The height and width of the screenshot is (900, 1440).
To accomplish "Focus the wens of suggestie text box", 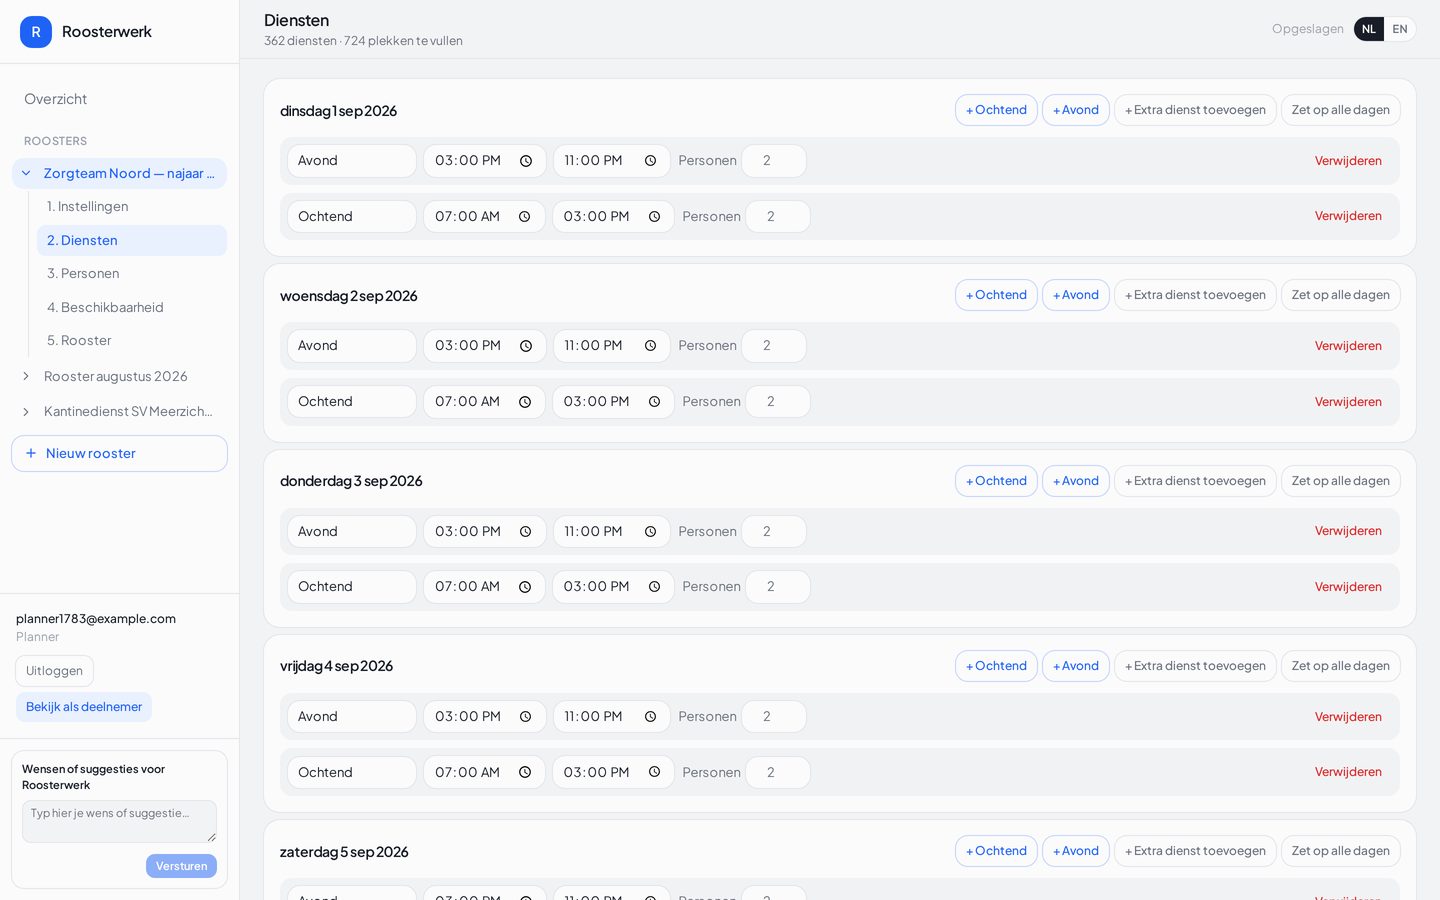I will [x=120, y=821].
